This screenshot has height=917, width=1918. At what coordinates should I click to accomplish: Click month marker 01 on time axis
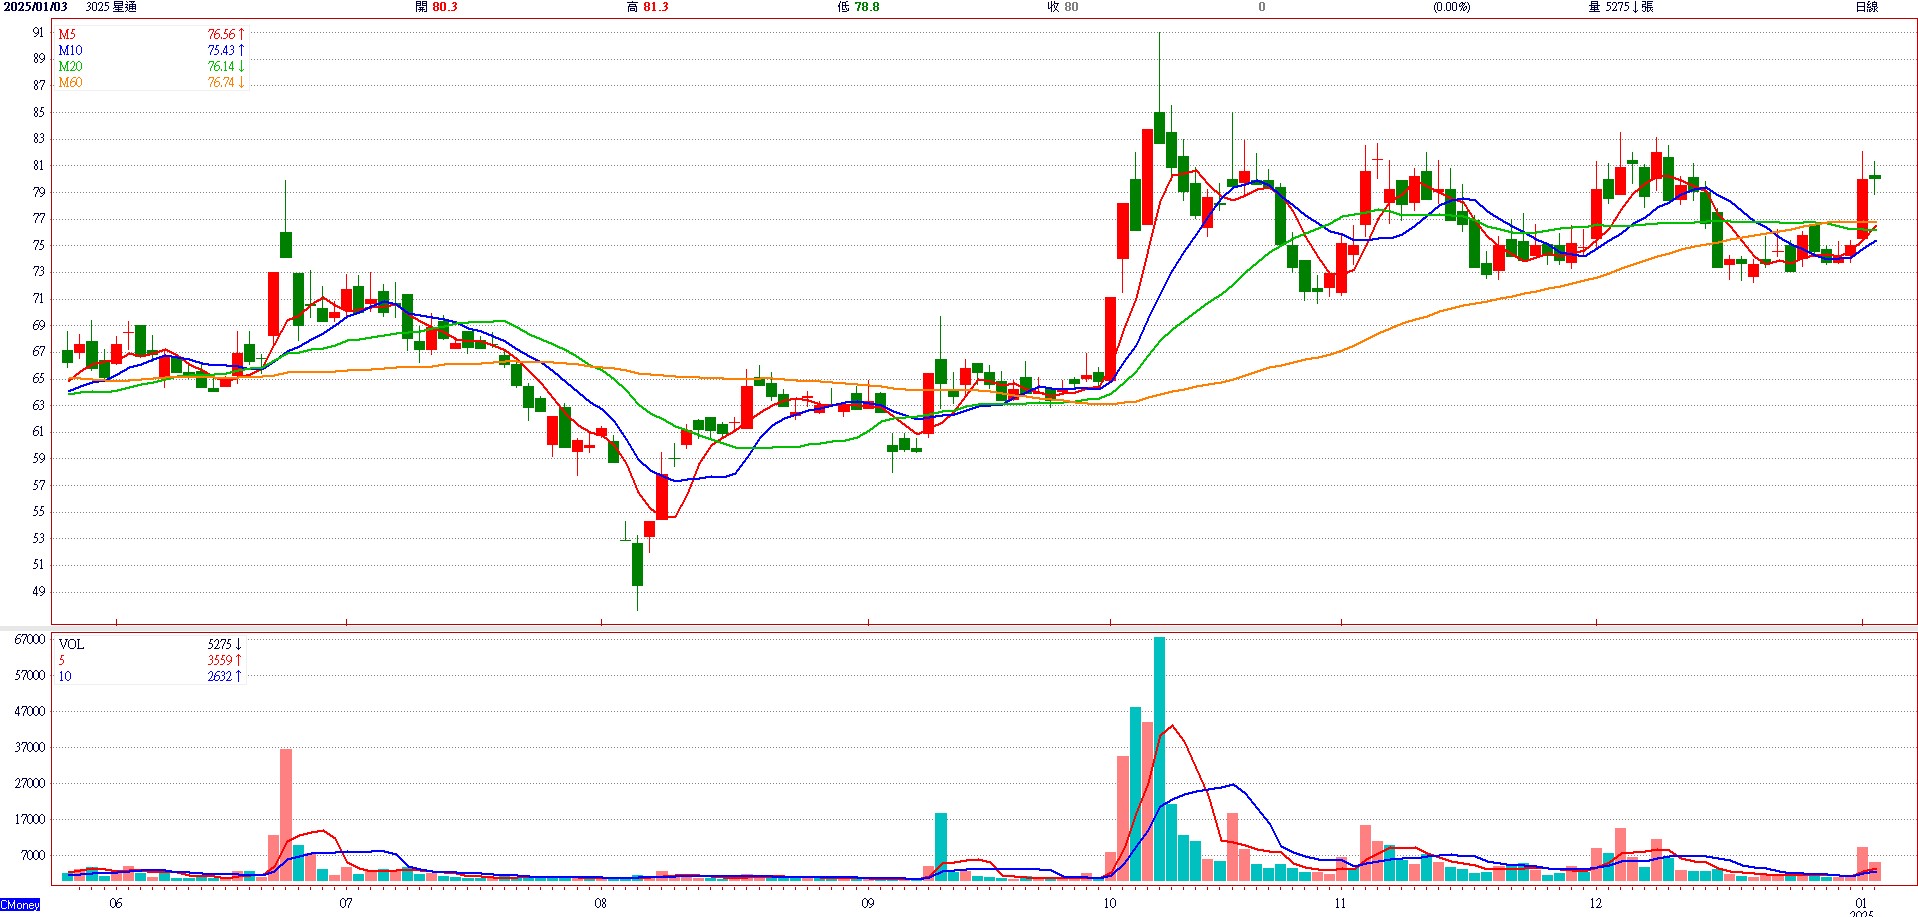click(1861, 903)
